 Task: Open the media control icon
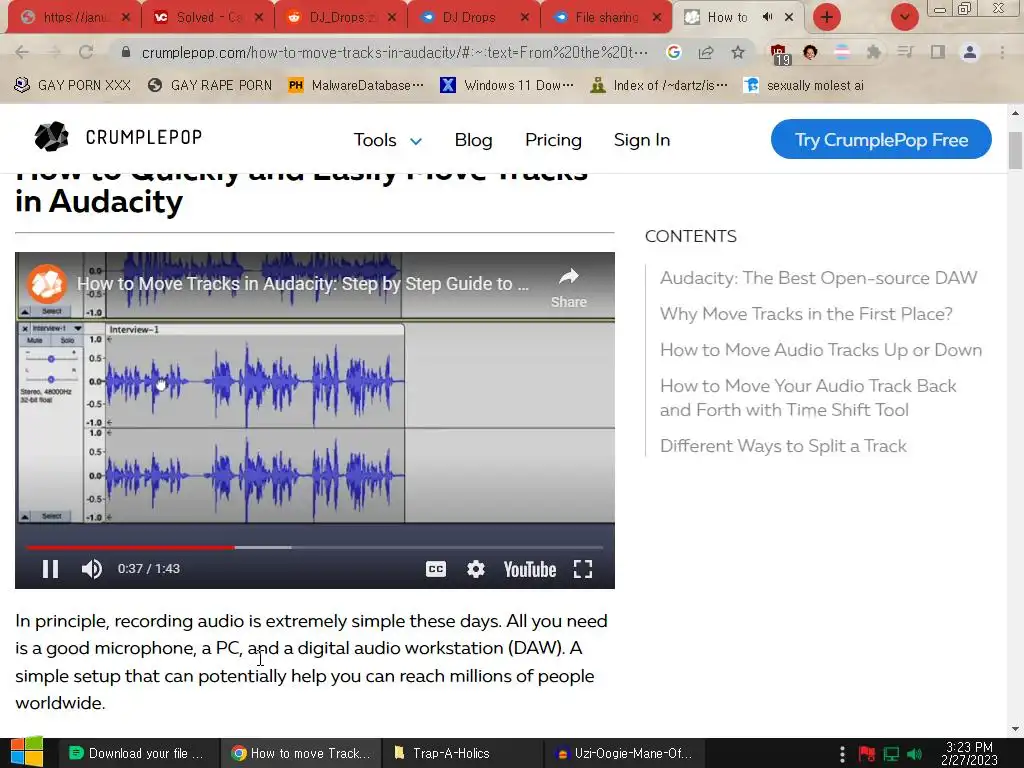906,52
